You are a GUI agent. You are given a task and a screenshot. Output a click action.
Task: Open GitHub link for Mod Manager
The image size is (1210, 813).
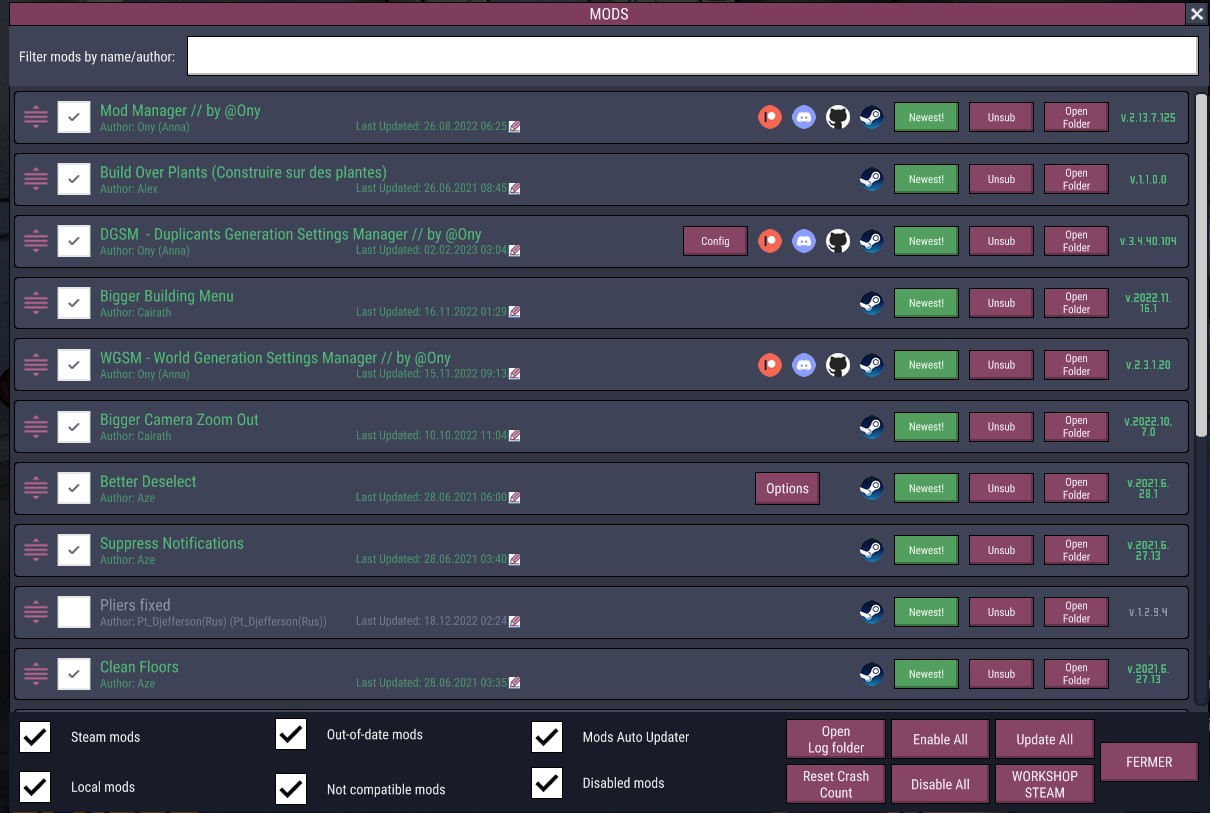point(837,118)
